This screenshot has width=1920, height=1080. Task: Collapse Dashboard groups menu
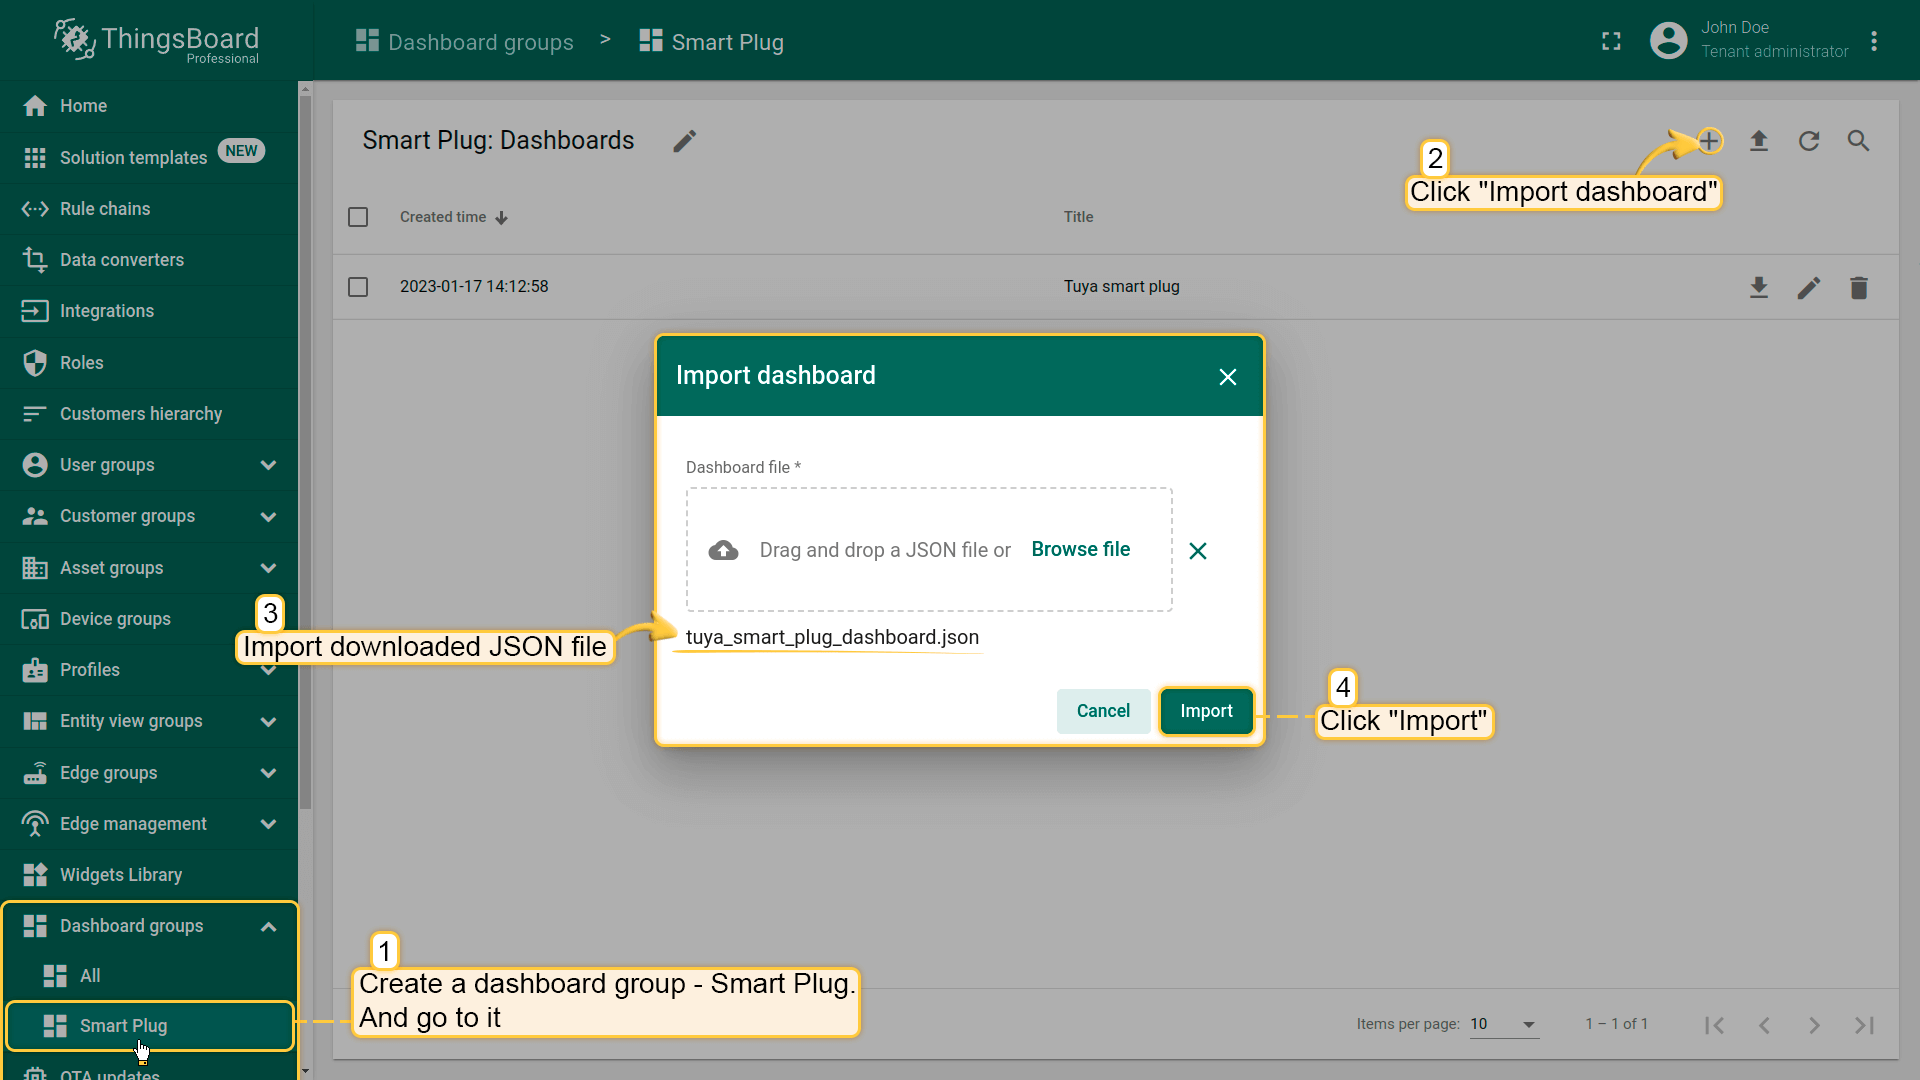pyautogui.click(x=268, y=927)
